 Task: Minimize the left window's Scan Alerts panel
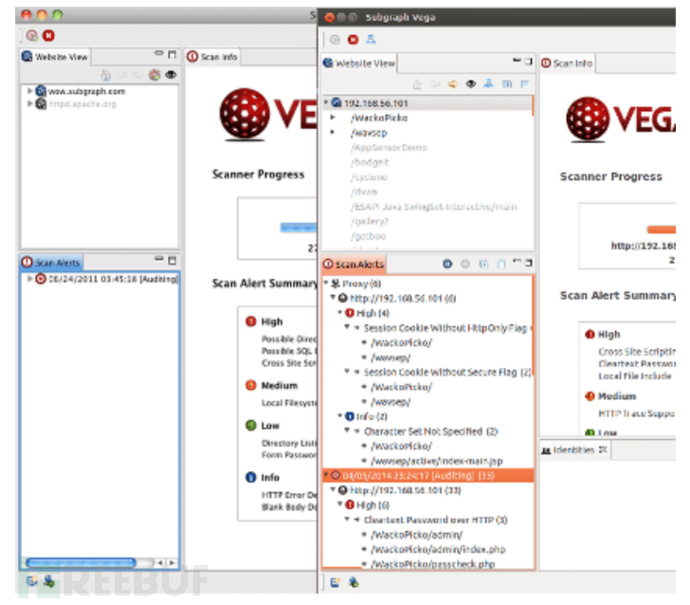[159, 258]
